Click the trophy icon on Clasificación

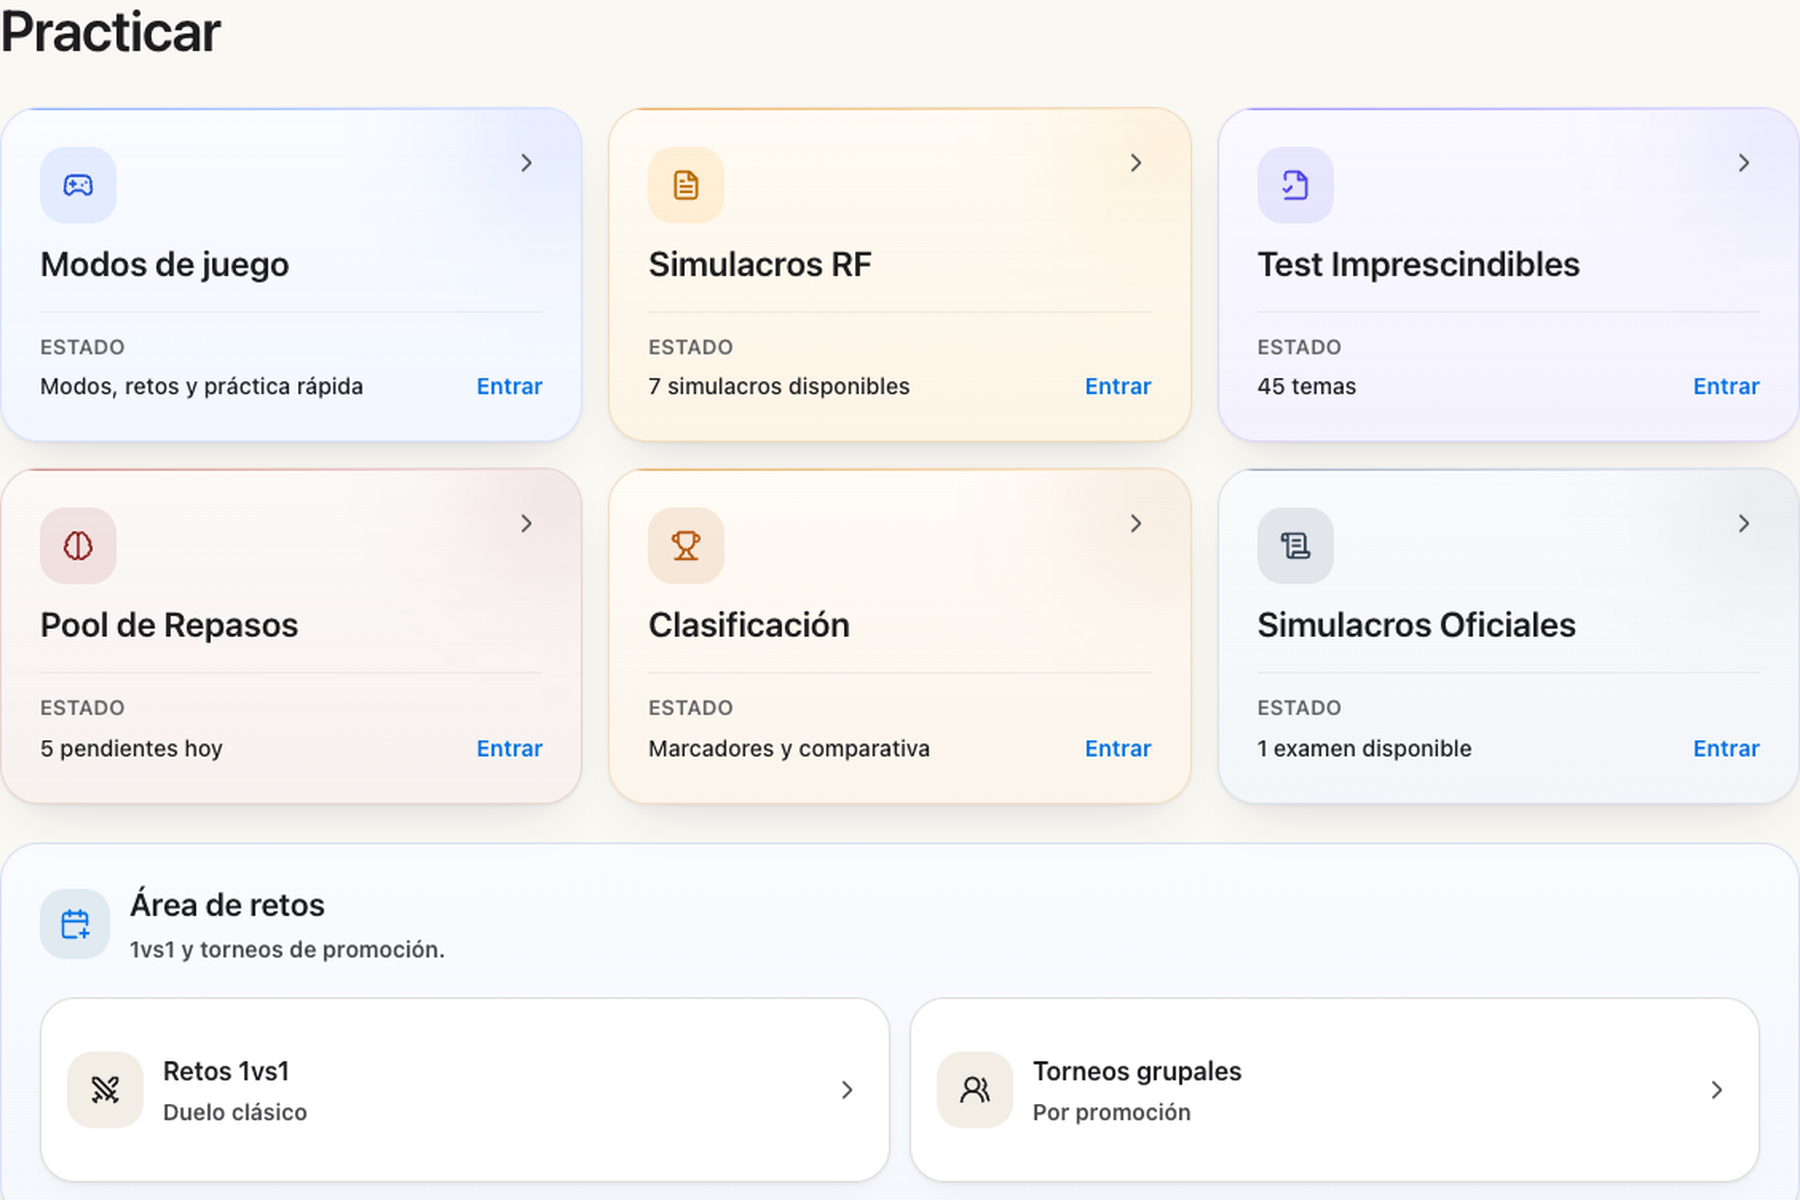tap(686, 546)
